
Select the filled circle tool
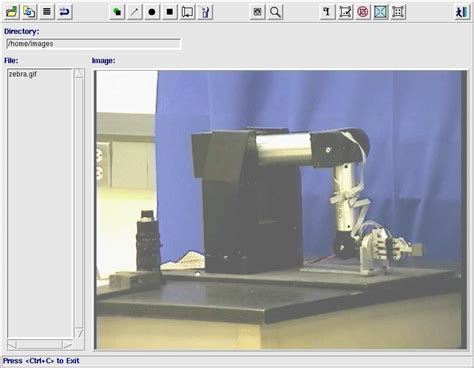152,12
